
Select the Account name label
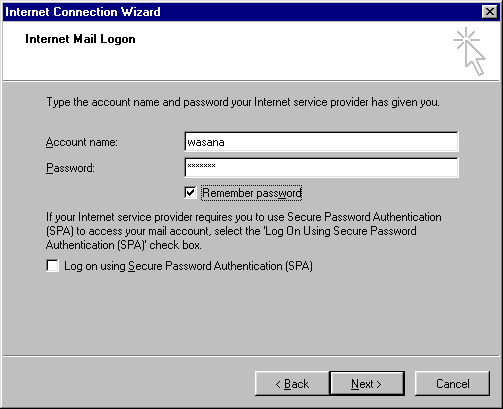click(82, 142)
